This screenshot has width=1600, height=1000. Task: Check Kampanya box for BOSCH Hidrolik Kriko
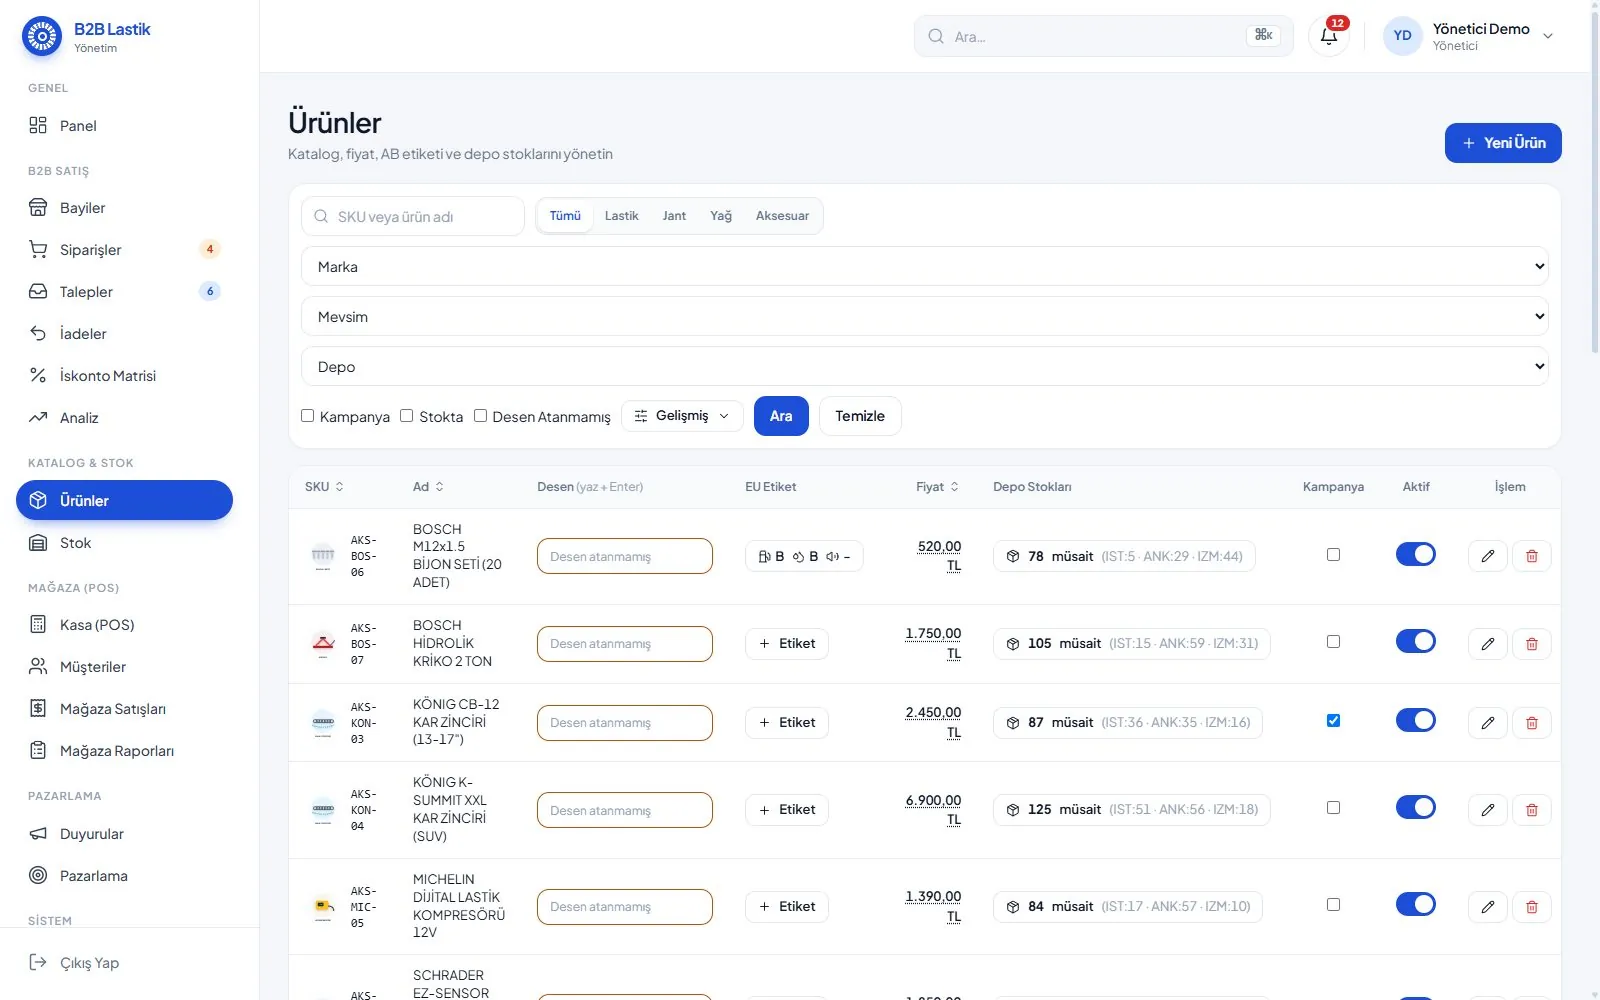(x=1333, y=642)
